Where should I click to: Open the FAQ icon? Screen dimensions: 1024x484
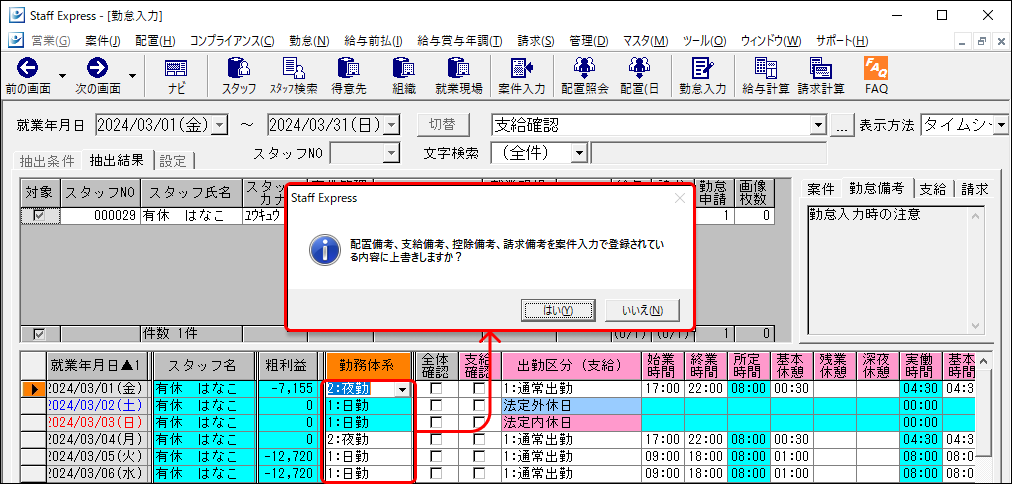(876, 76)
